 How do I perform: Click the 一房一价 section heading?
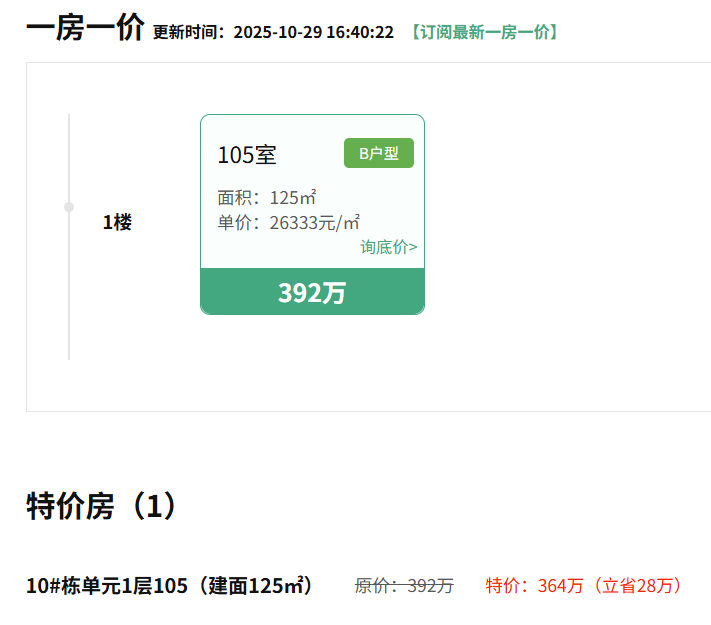85,29
